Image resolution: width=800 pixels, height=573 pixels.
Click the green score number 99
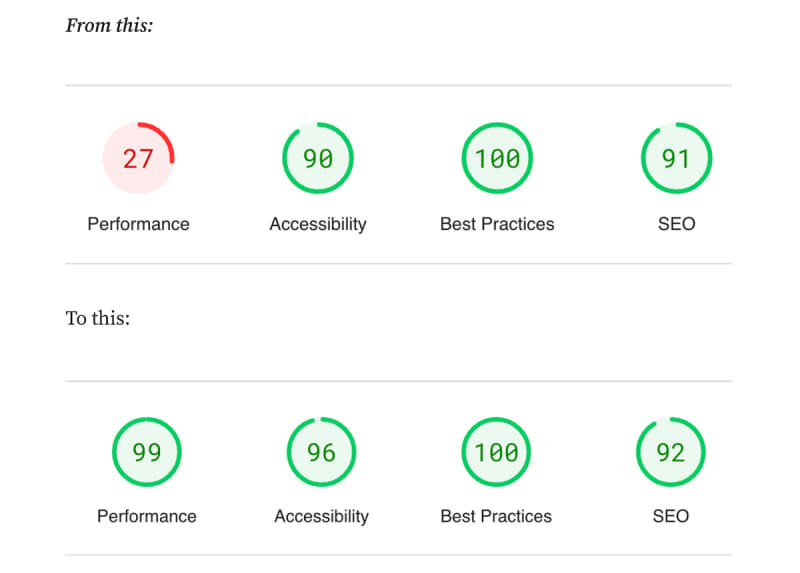(147, 452)
